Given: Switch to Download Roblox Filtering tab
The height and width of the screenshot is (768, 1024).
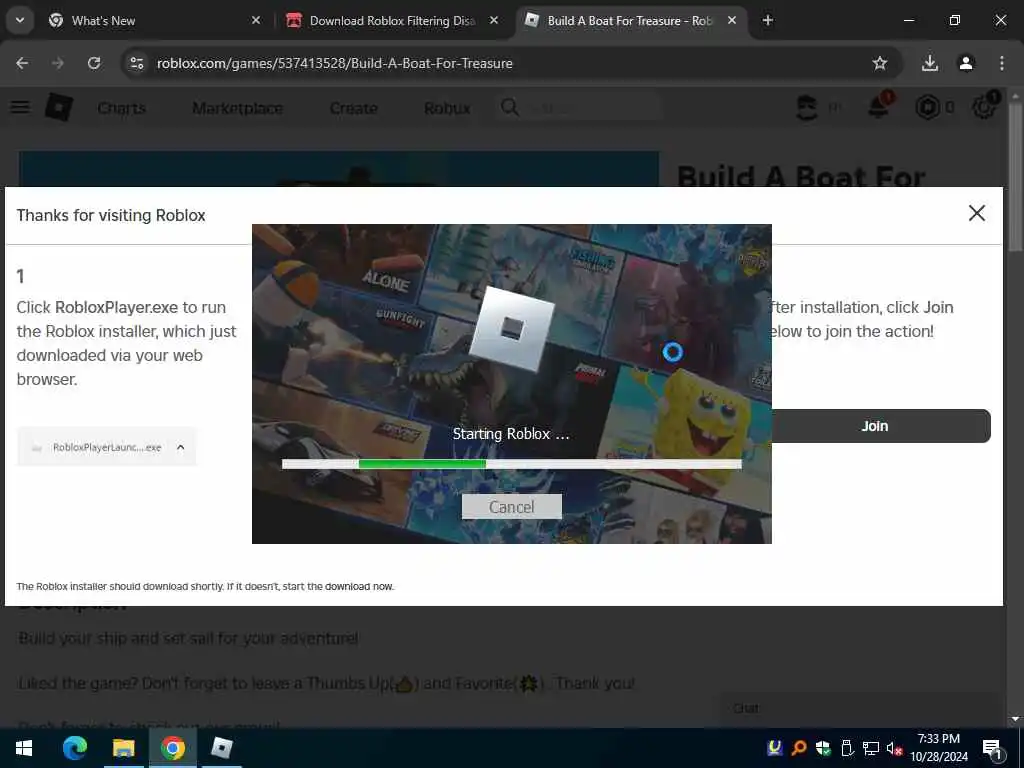Looking at the screenshot, I should click(x=392, y=20).
